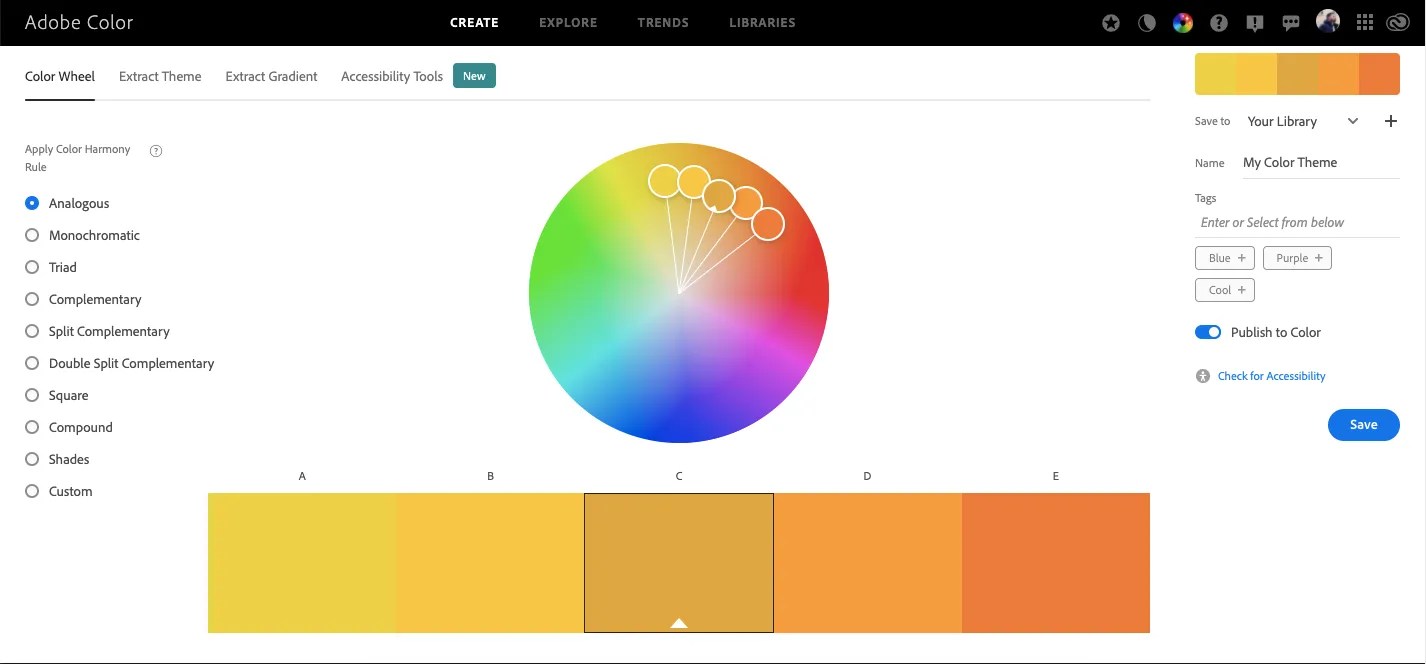Click the Apply Color Harmony Rule help icon

coord(155,150)
